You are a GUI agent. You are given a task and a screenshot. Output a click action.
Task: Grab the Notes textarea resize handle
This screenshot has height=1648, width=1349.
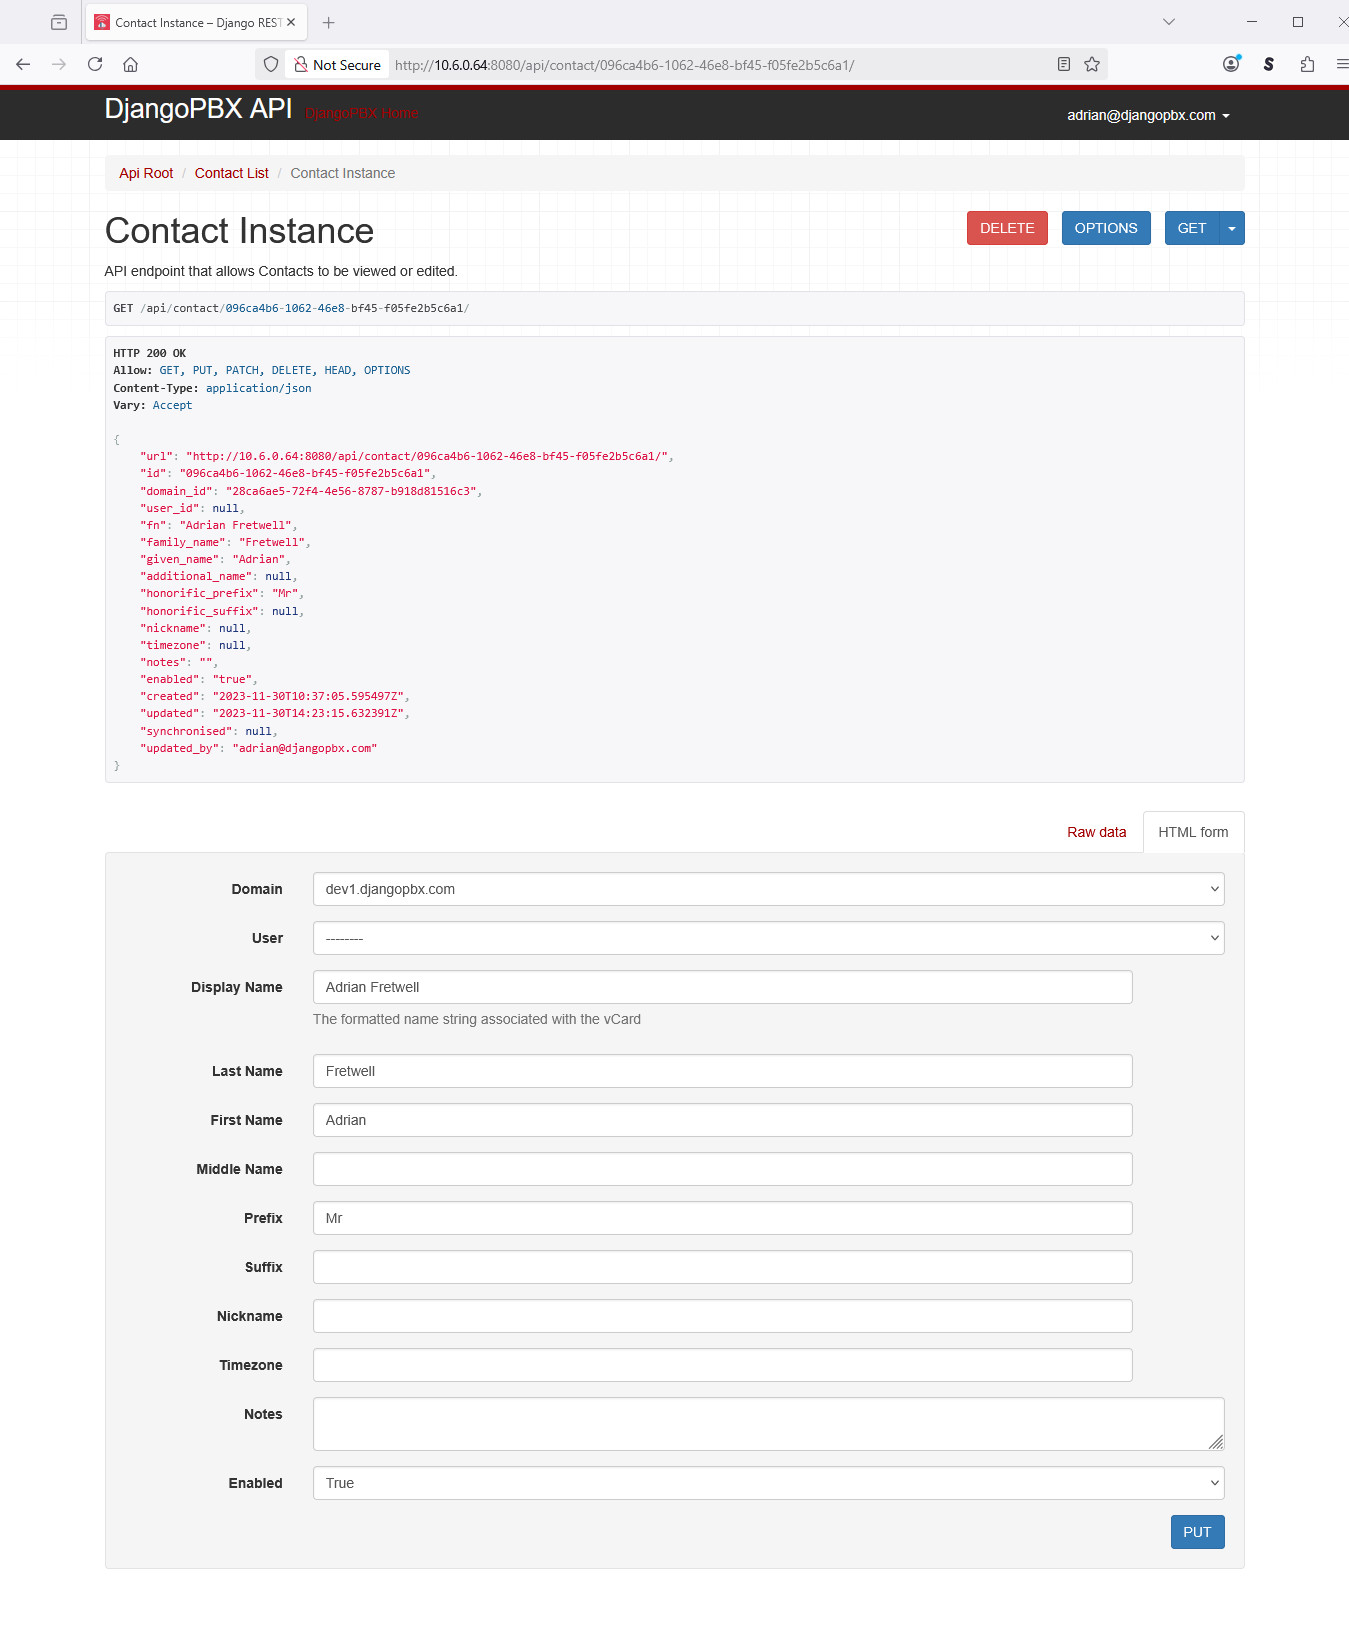[1216, 1442]
